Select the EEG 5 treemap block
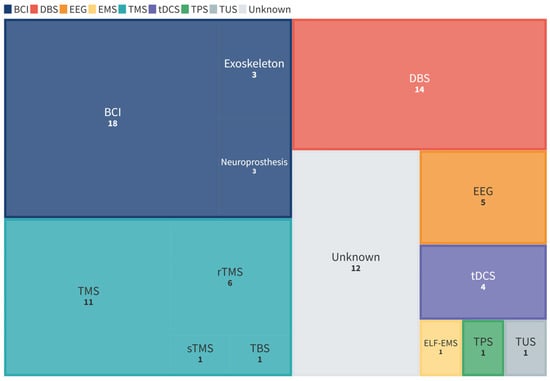Image resolution: width=550 pixels, height=381 pixels. (483, 197)
